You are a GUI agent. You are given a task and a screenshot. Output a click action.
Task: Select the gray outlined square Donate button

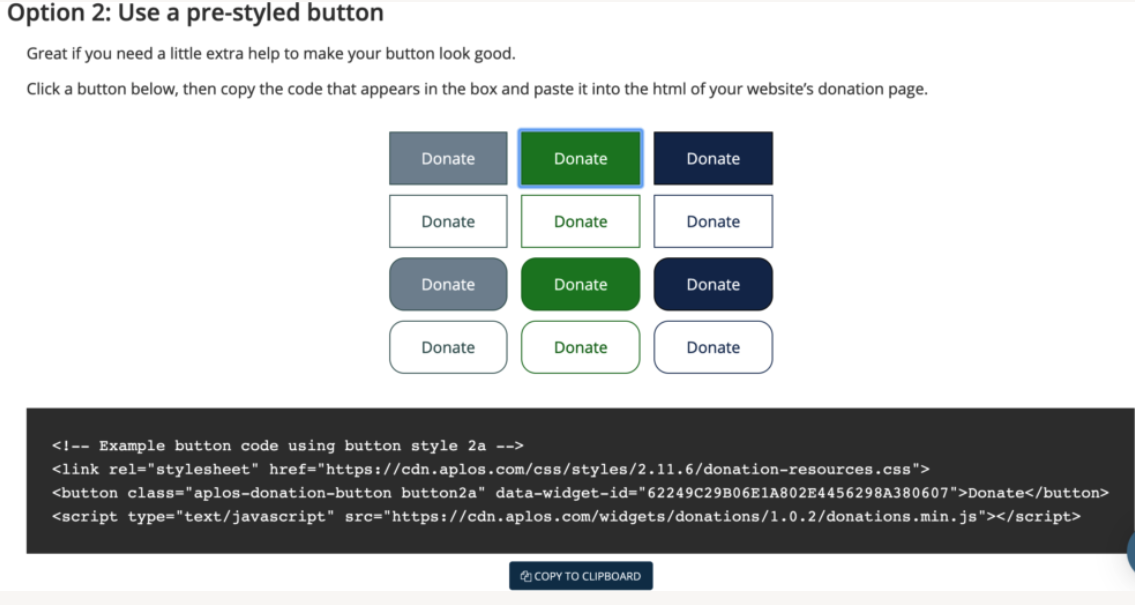448,221
